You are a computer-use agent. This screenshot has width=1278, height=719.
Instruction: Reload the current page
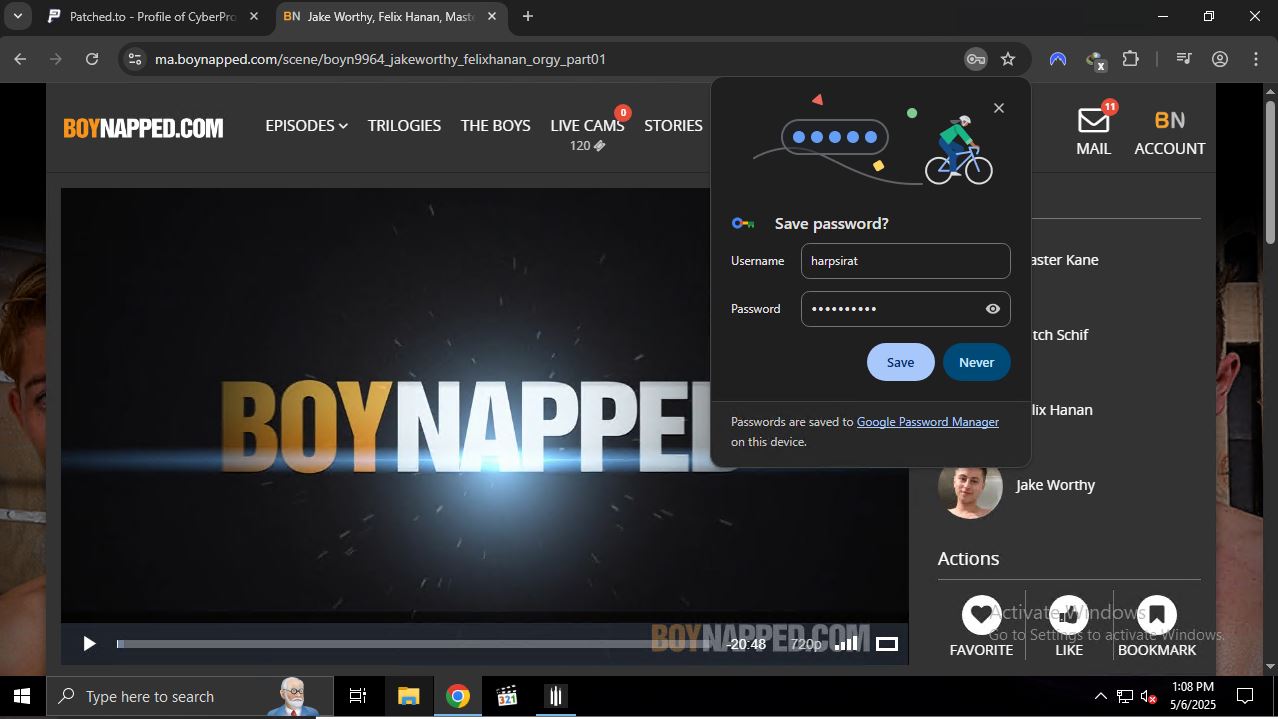[92, 59]
